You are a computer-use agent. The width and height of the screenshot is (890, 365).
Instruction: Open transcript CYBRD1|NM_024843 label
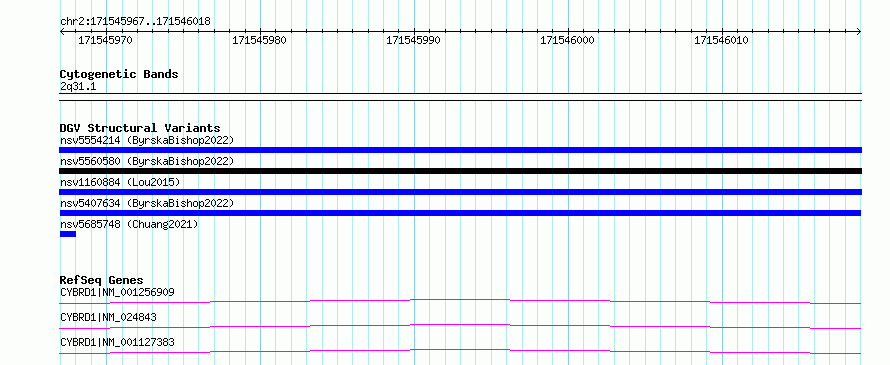108,318
